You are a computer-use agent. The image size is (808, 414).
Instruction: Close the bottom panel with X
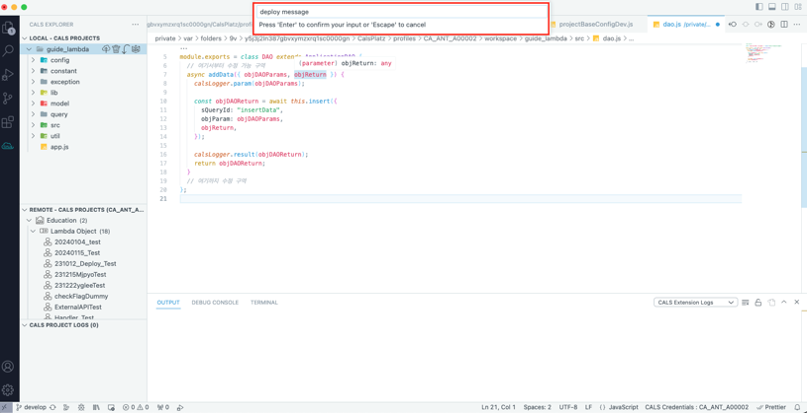(x=797, y=302)
